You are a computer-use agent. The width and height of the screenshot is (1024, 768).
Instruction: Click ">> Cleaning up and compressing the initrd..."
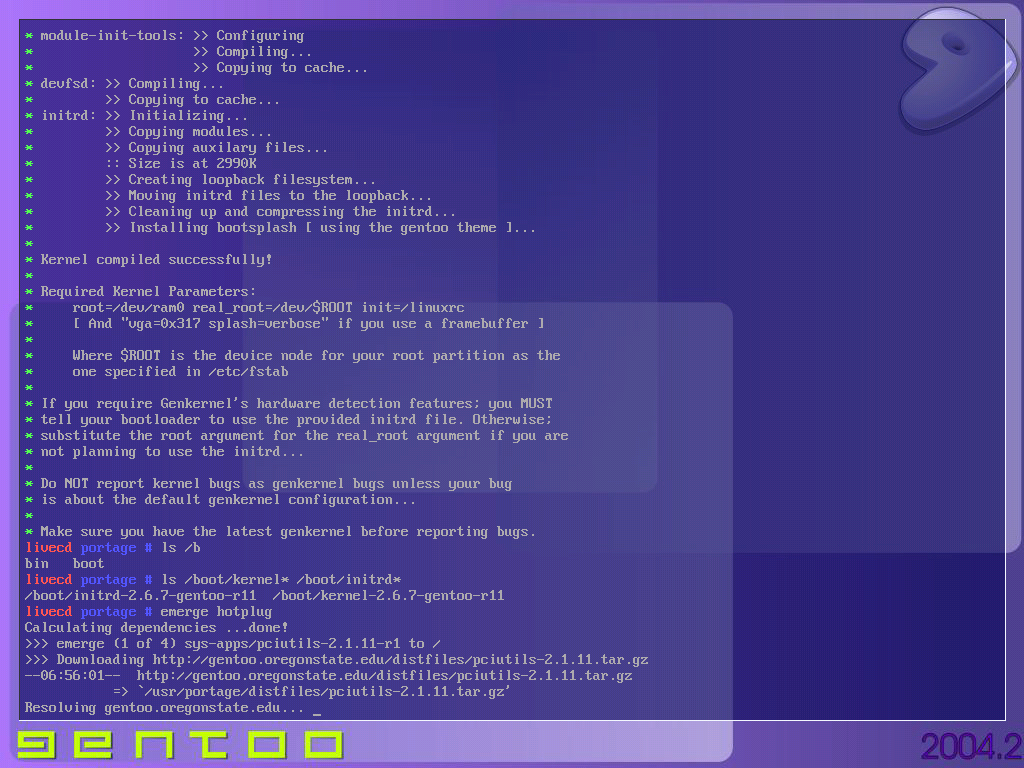point(280,212)
